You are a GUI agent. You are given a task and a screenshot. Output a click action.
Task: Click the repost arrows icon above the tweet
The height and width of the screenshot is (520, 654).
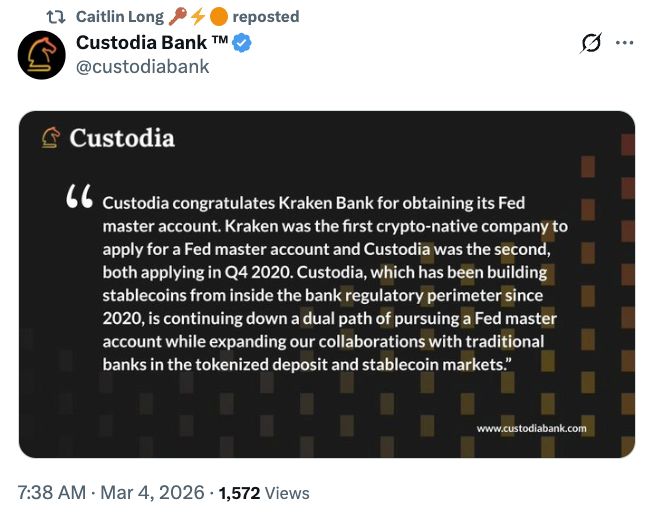point(58,17)
